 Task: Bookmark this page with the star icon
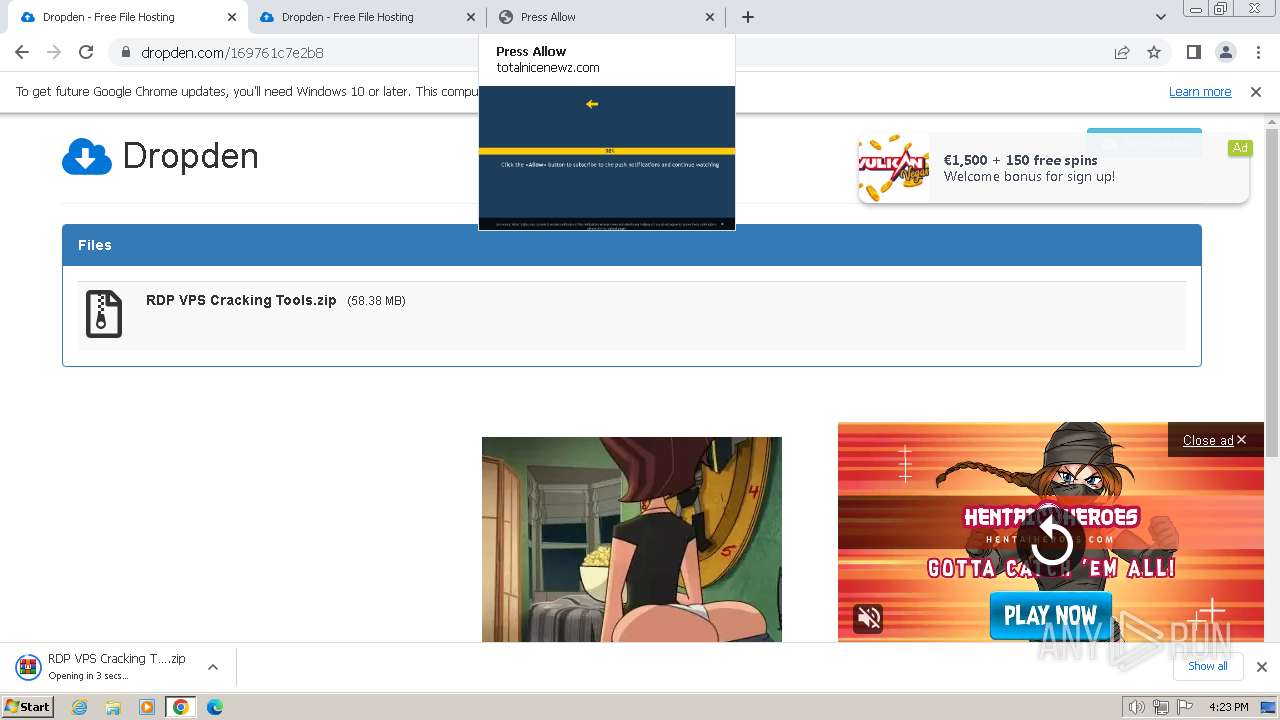(x=1154, y=53)
